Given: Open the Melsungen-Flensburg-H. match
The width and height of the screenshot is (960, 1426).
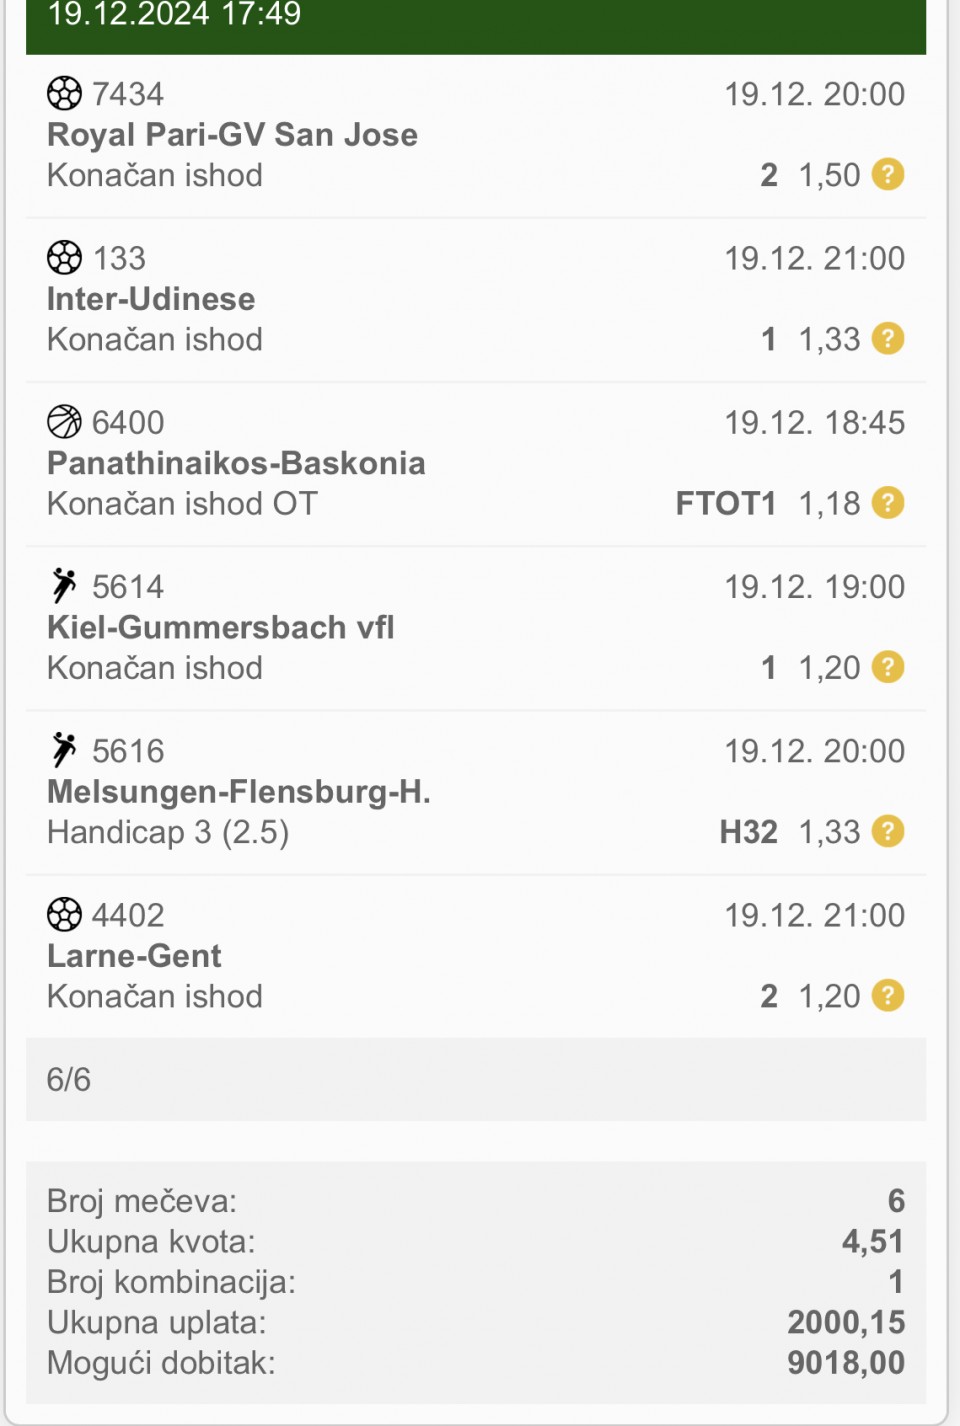Looking at the screenshot, I should 239,791.
